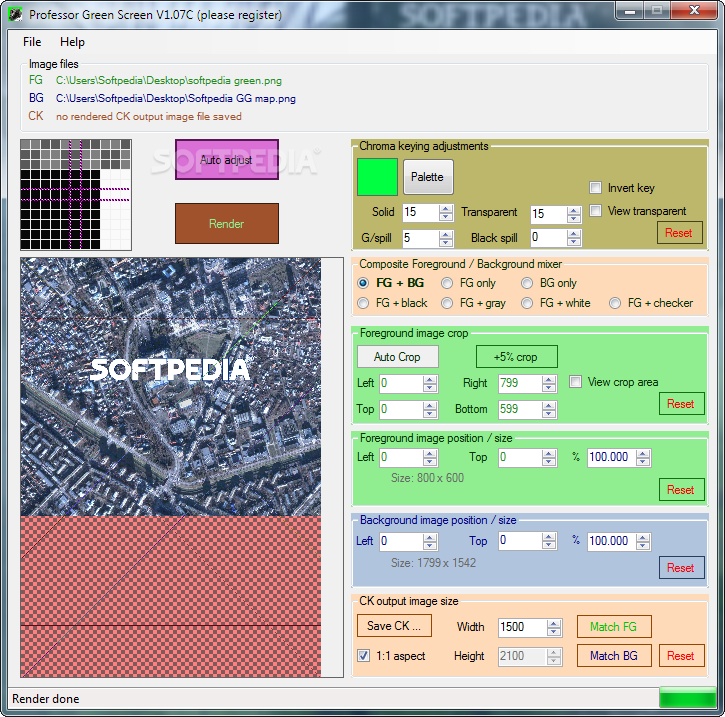Click the Auto adjust button
The width and height of the screenshot is (725, 717).
click(x=227, y=159)
